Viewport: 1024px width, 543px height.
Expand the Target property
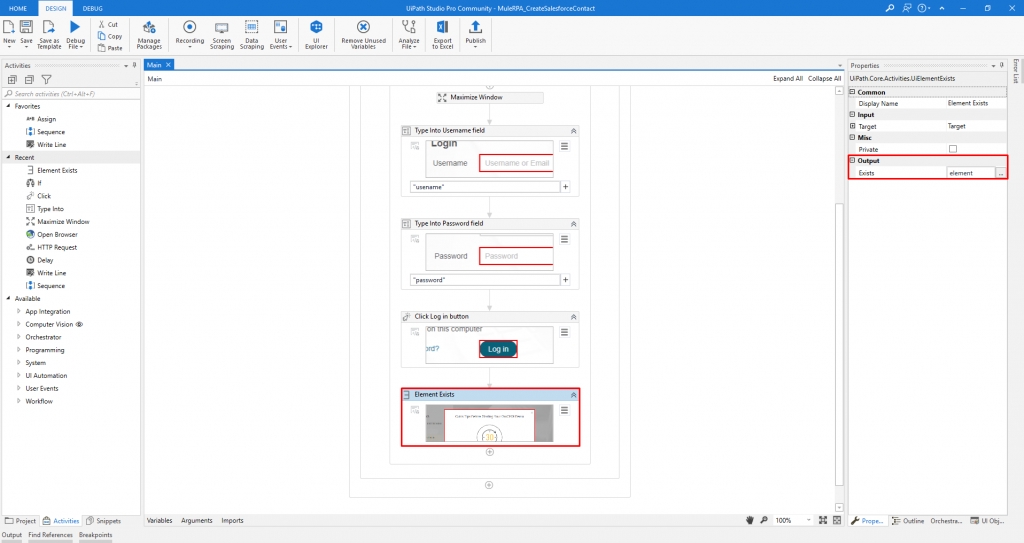click(852, 126)
